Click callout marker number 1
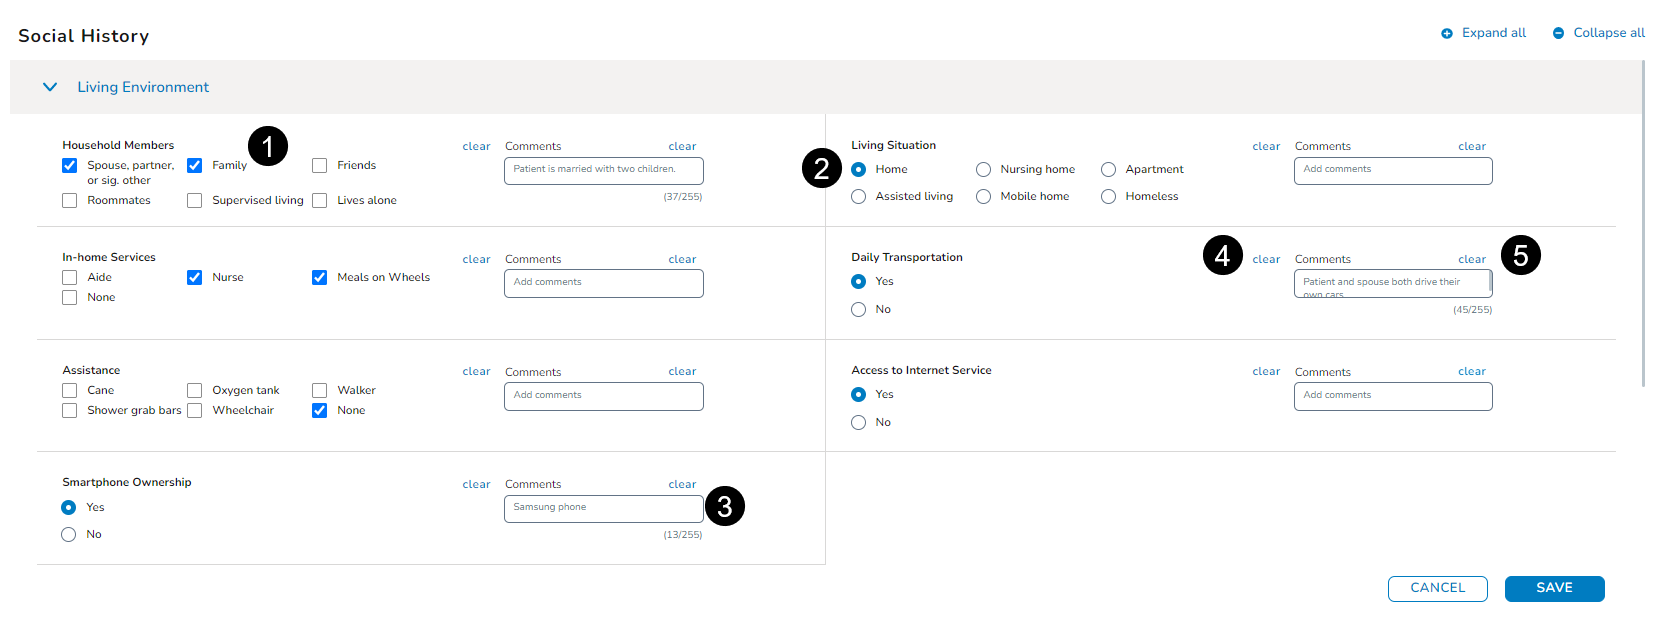Screen dimensions: 1668x635 tap(267, 147)
